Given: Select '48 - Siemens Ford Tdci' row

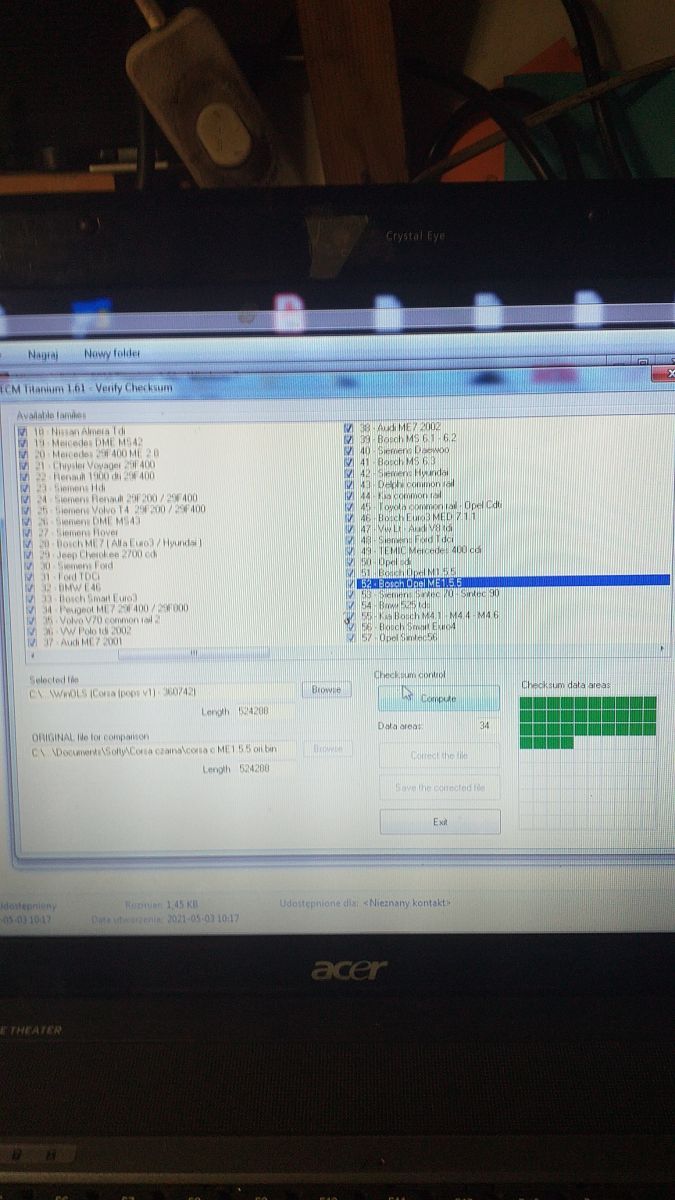Looking at the screenshot, I should 407,538.
